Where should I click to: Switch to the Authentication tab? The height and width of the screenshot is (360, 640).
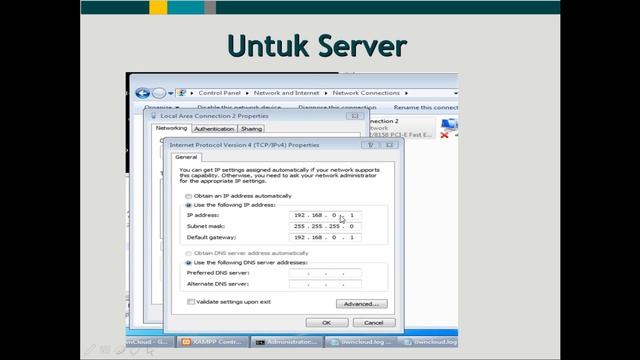pyautogui.click(x=214, y=129)
